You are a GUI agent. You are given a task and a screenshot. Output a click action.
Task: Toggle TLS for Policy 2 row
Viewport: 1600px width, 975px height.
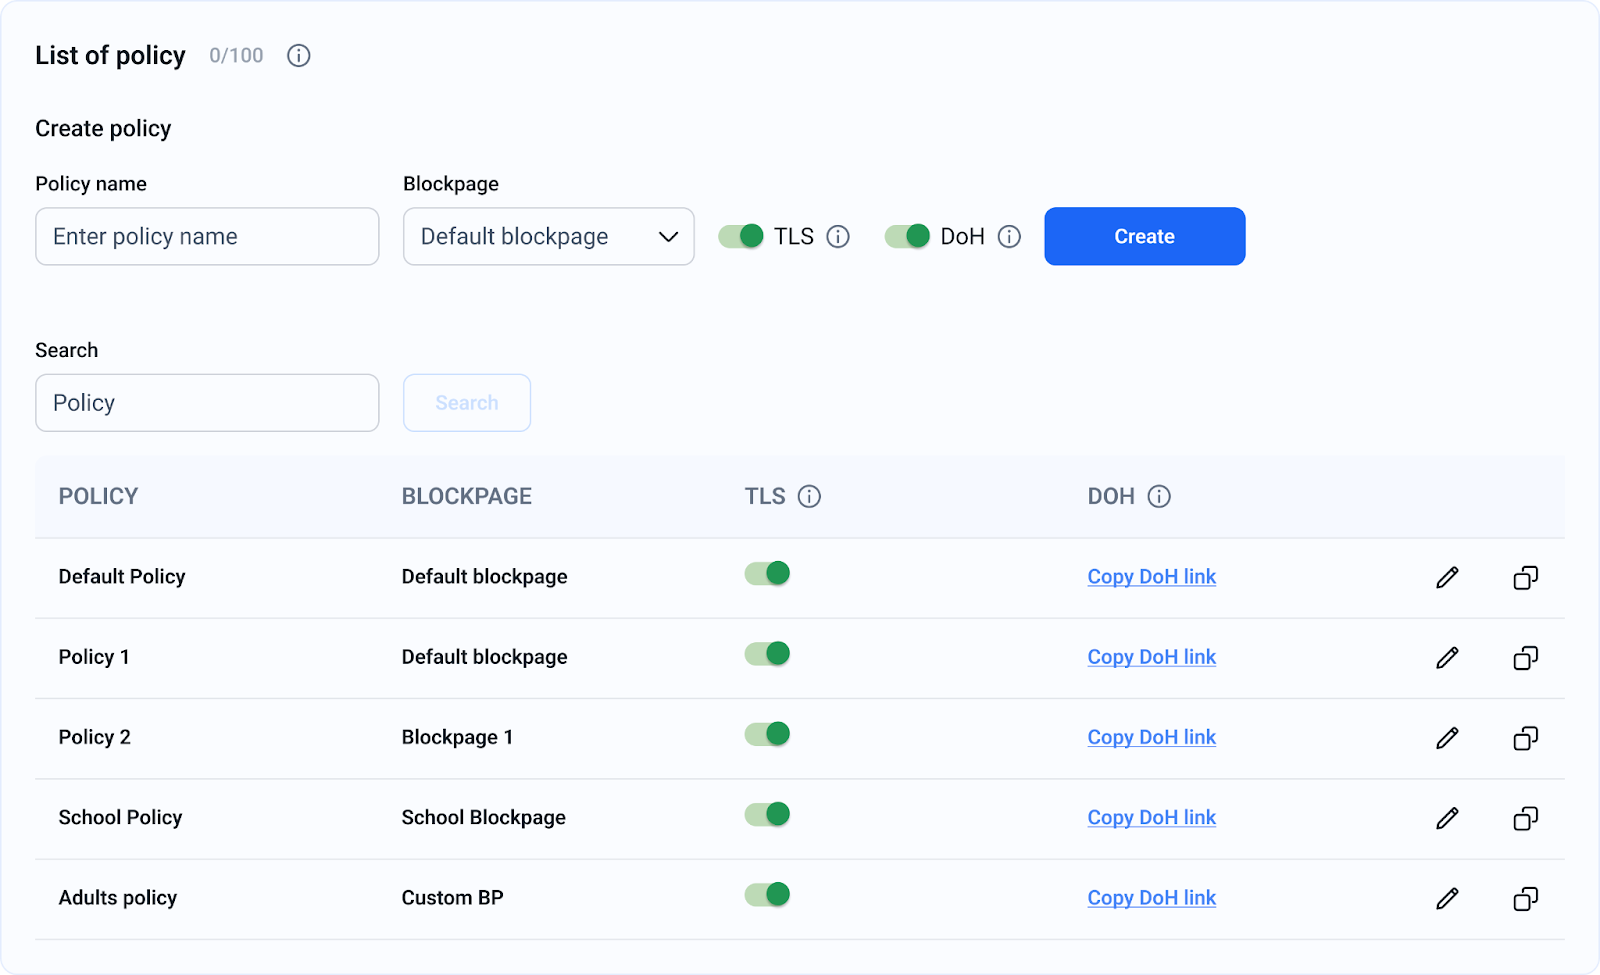[x=767, y=734]
